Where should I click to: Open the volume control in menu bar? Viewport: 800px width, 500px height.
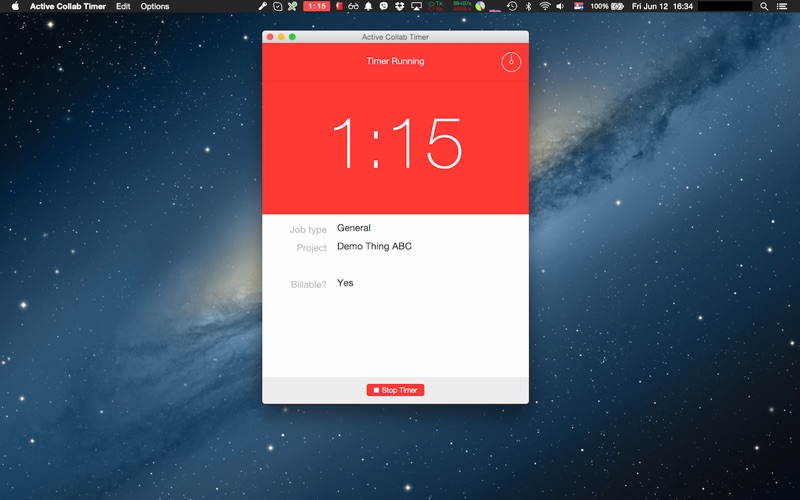pos(560,6)
